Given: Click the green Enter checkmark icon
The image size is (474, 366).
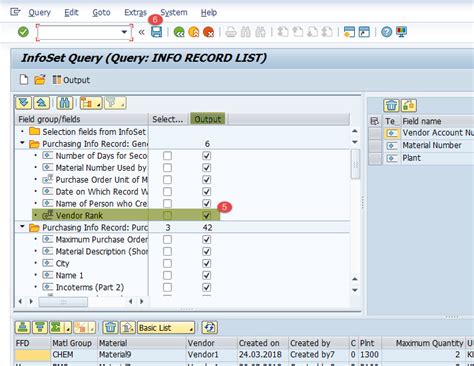Looking at the screenshot, I should click(23, 32).
